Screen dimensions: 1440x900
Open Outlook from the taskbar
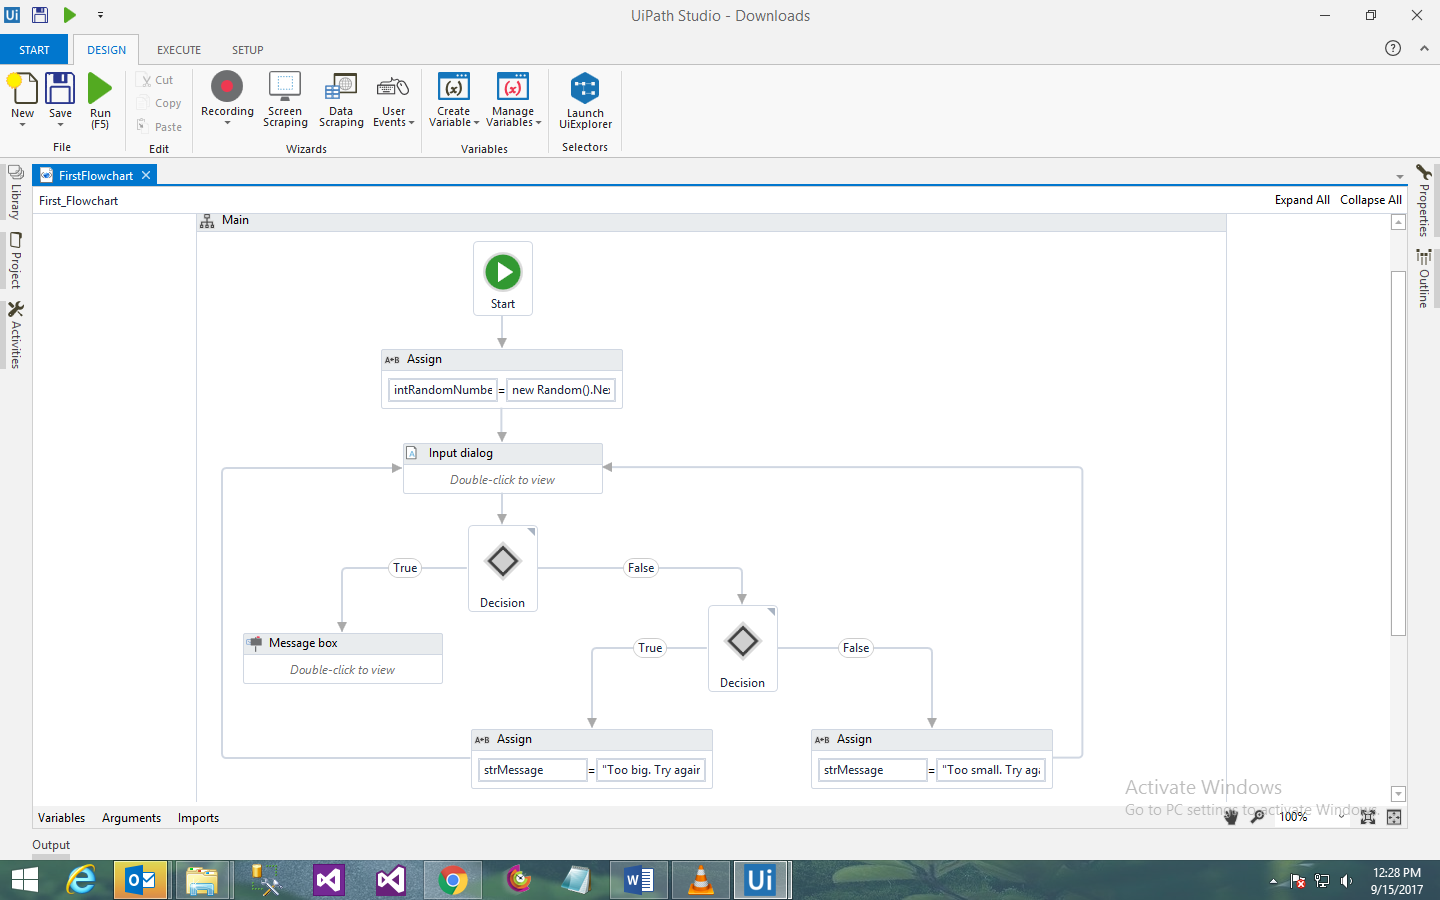coord(141,880)
